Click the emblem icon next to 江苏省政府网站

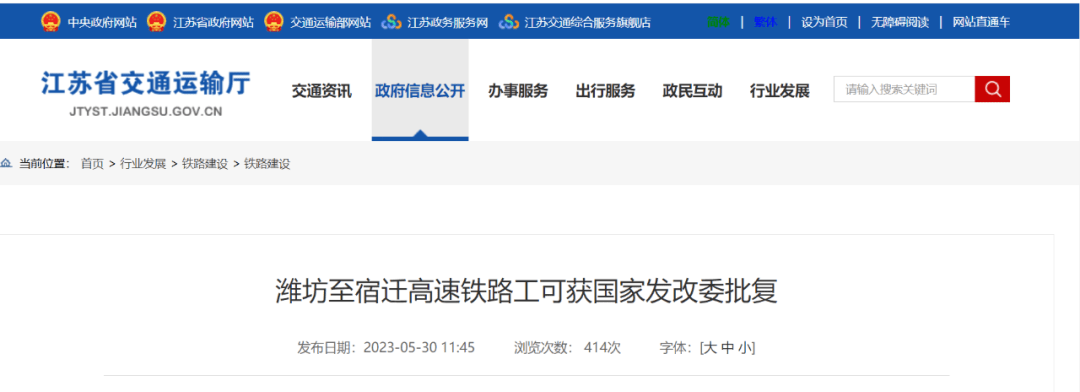point(156,22)
